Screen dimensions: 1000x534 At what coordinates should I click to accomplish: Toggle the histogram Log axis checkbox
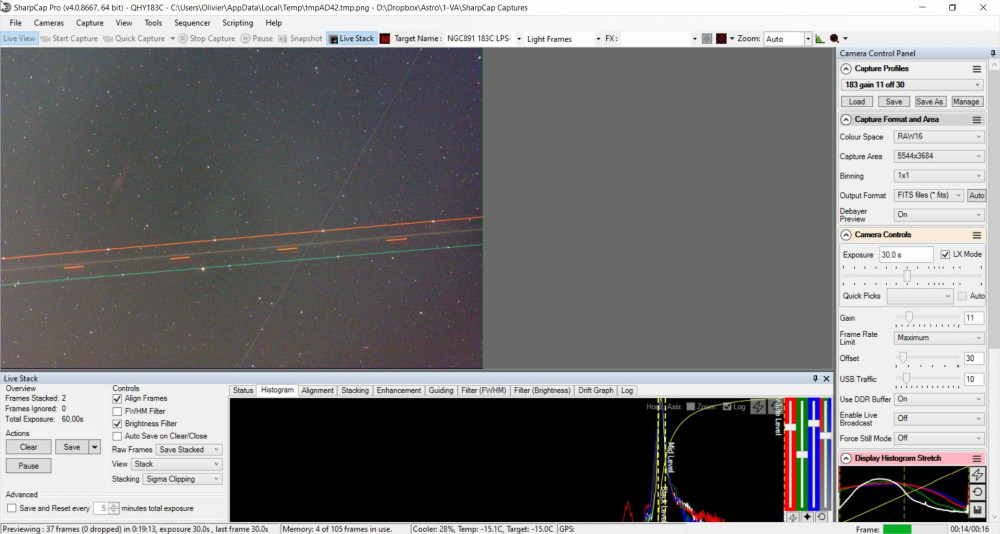pos(727,406)
